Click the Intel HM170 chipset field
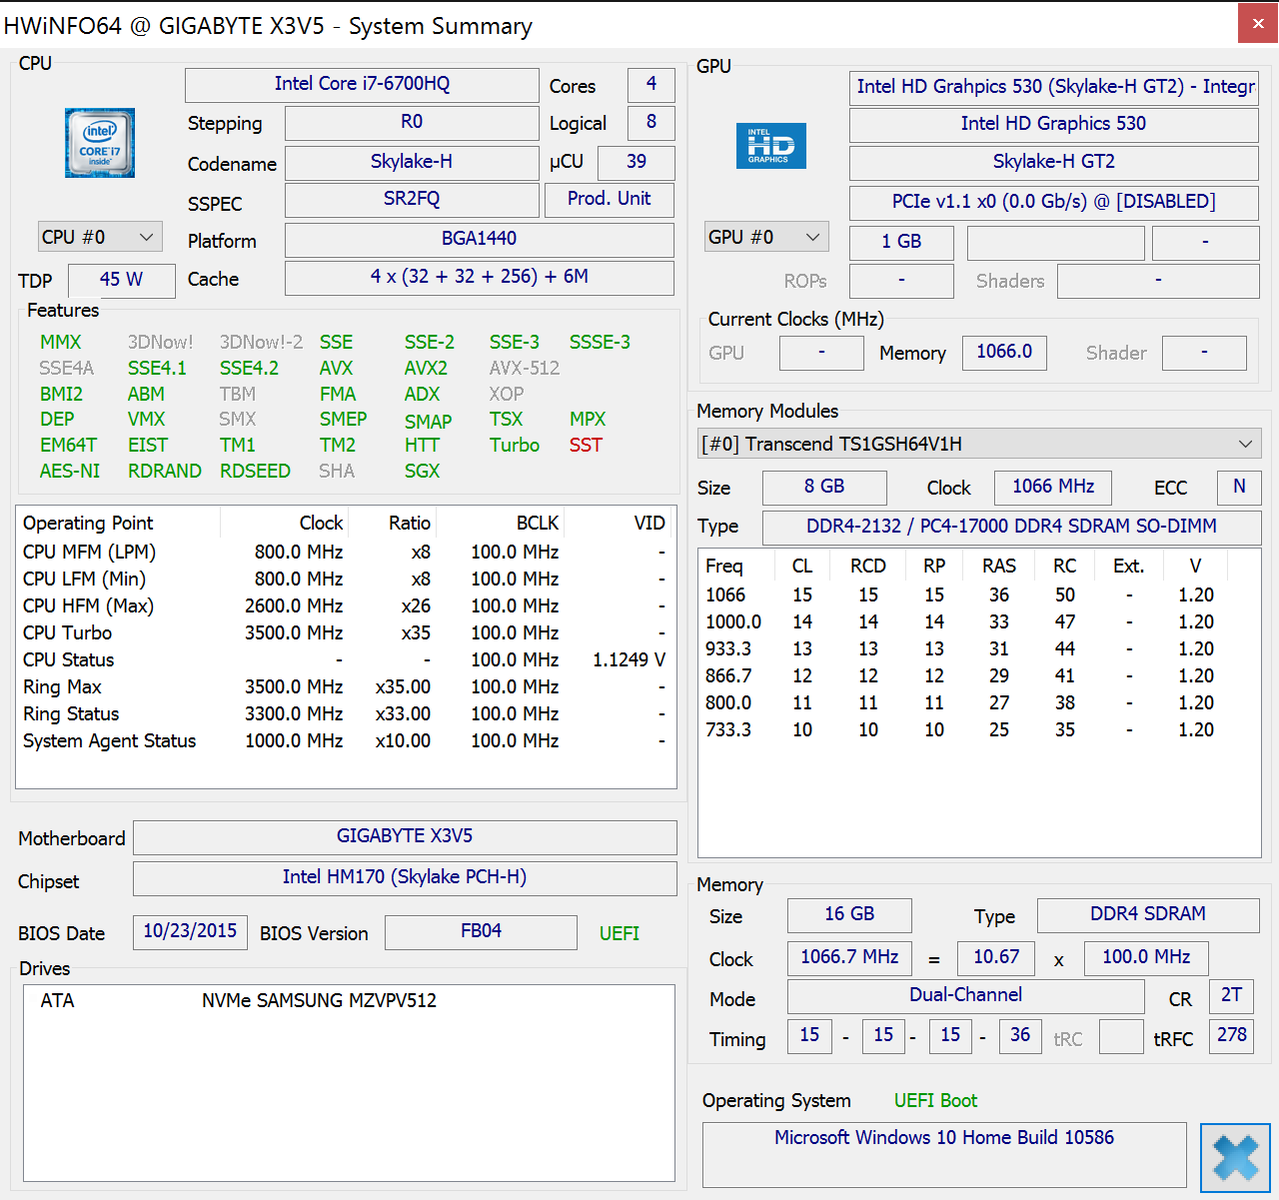This screenshot has width=1279, height=1200. tap(405, 878)
